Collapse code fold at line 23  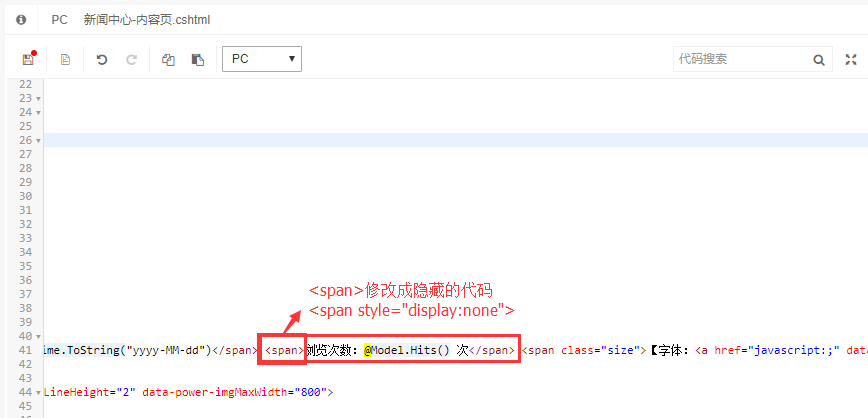click(x=38, y=99)
